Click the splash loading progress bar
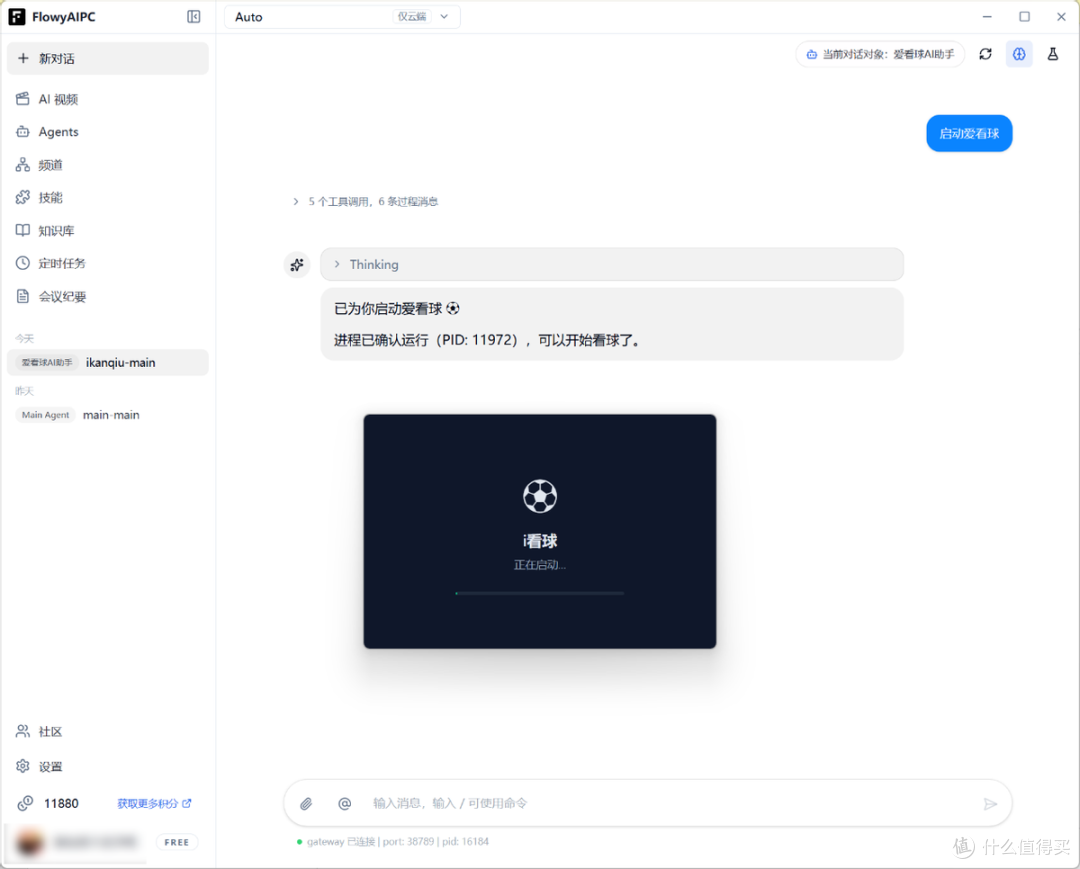1080x869 pixels. coord(539,593)
